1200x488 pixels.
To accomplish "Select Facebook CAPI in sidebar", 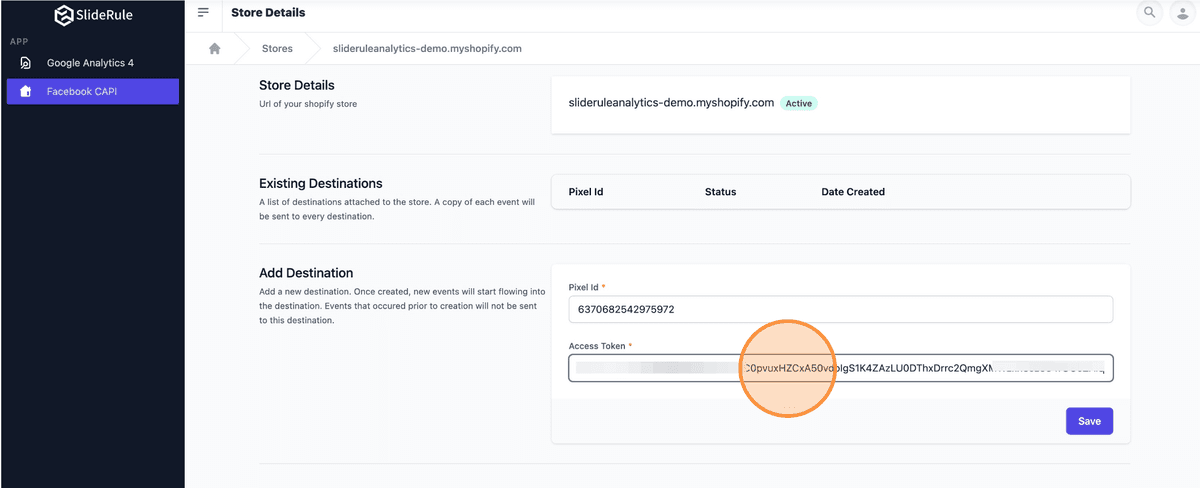I will (x=92, y=91).
